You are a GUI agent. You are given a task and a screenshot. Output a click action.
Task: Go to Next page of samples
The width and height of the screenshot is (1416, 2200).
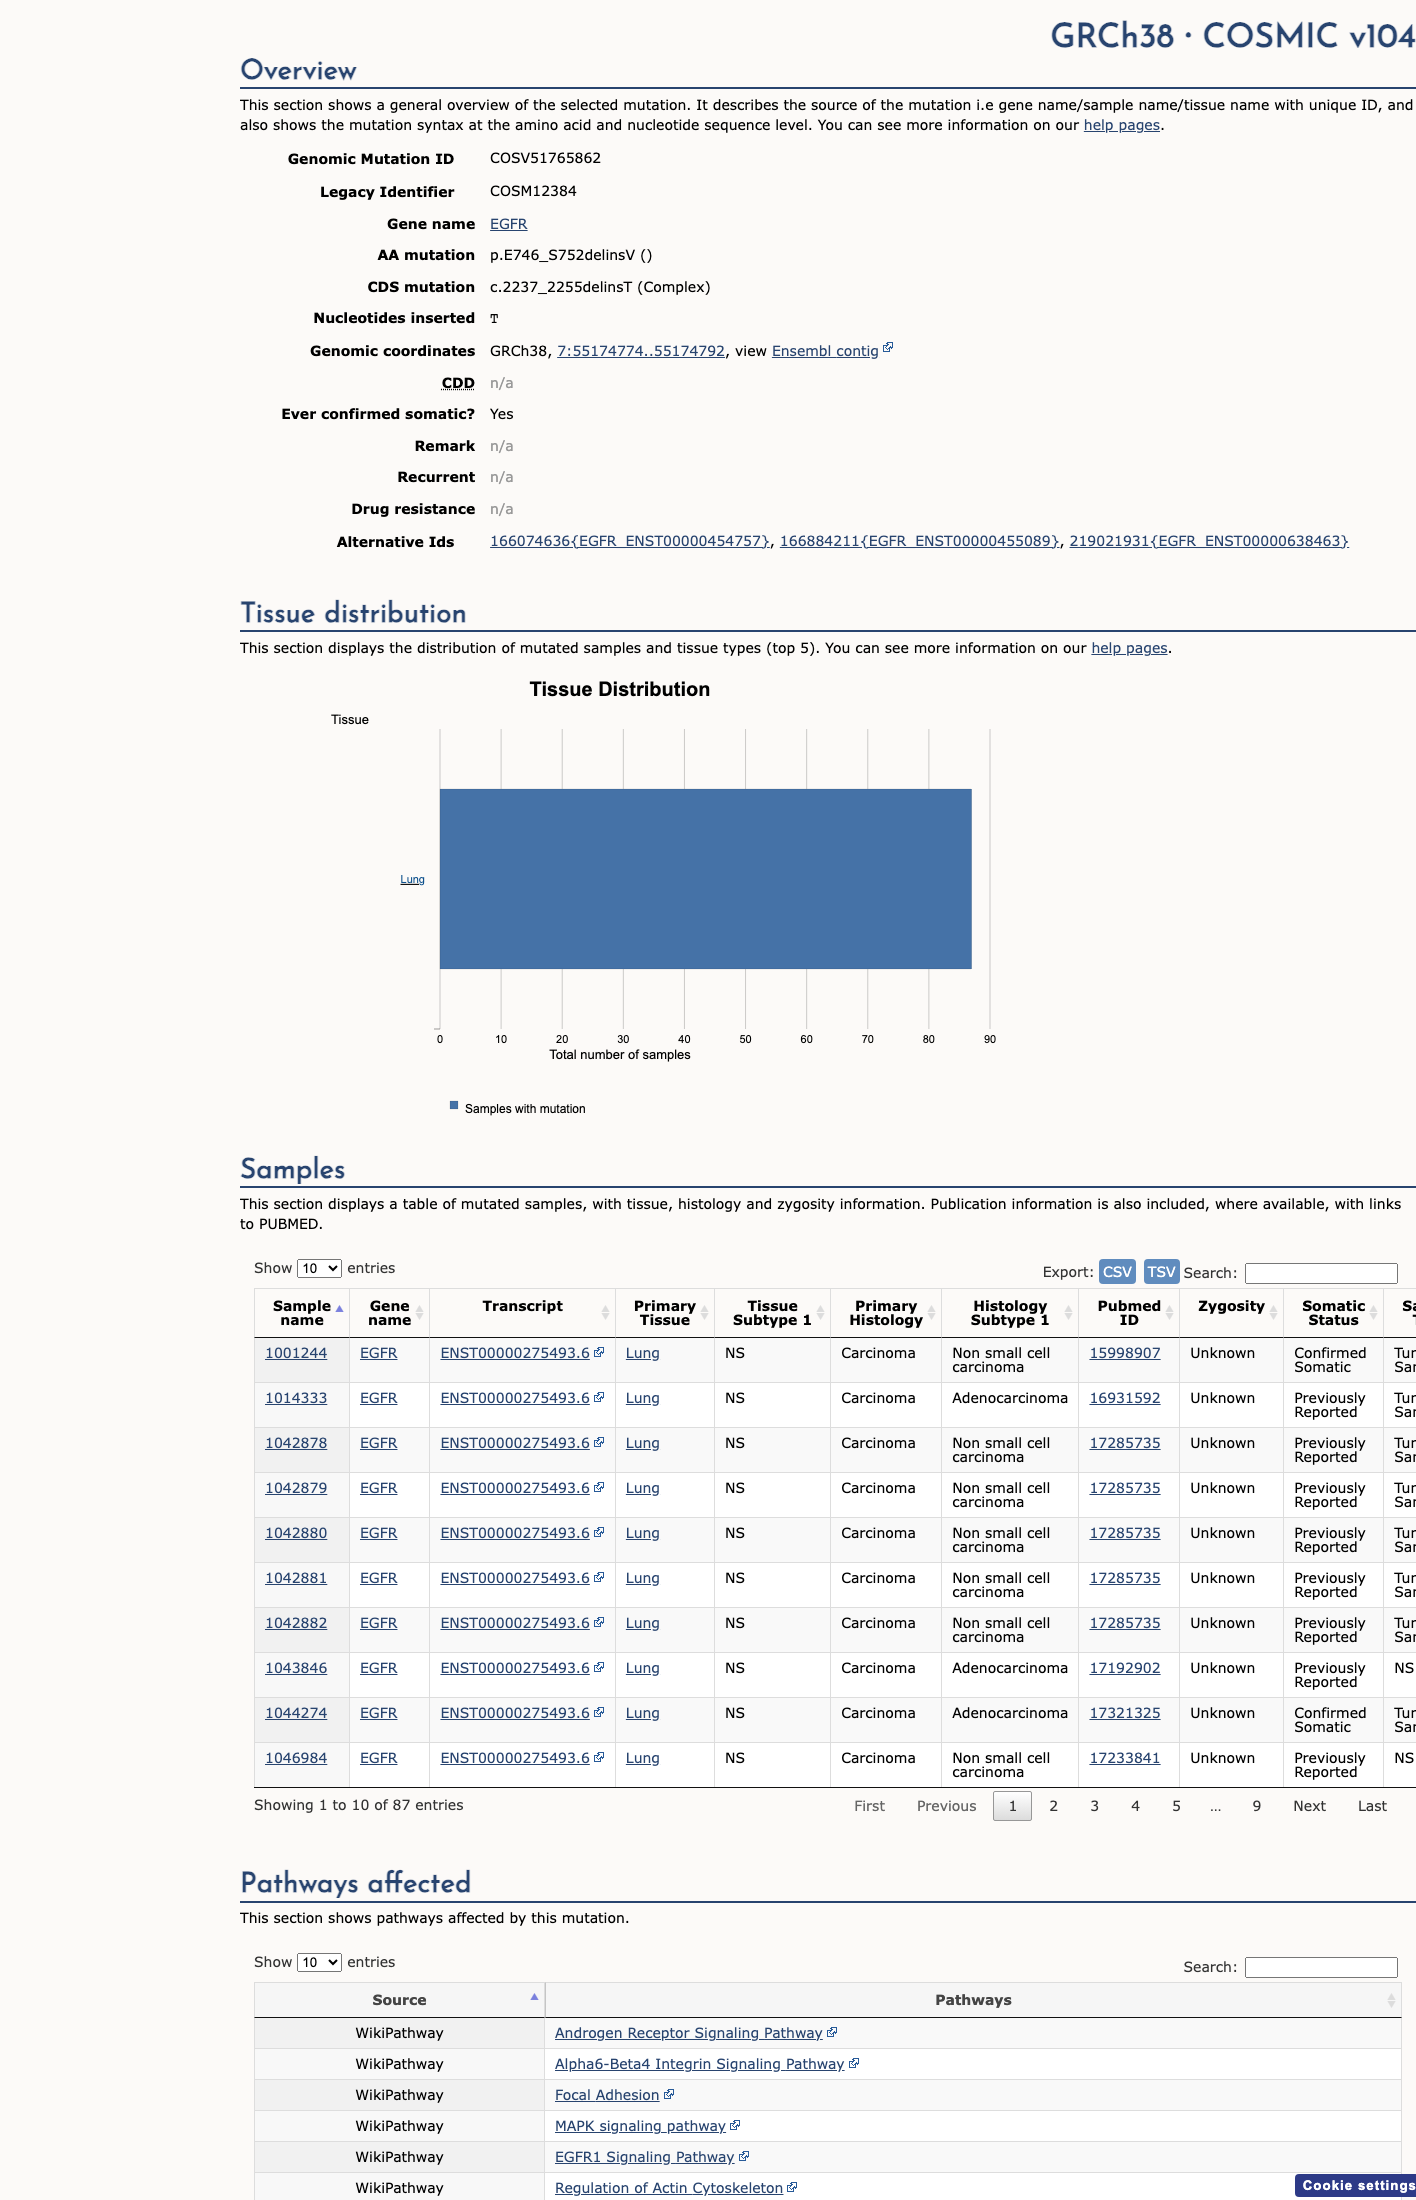coord(1309,1806)
